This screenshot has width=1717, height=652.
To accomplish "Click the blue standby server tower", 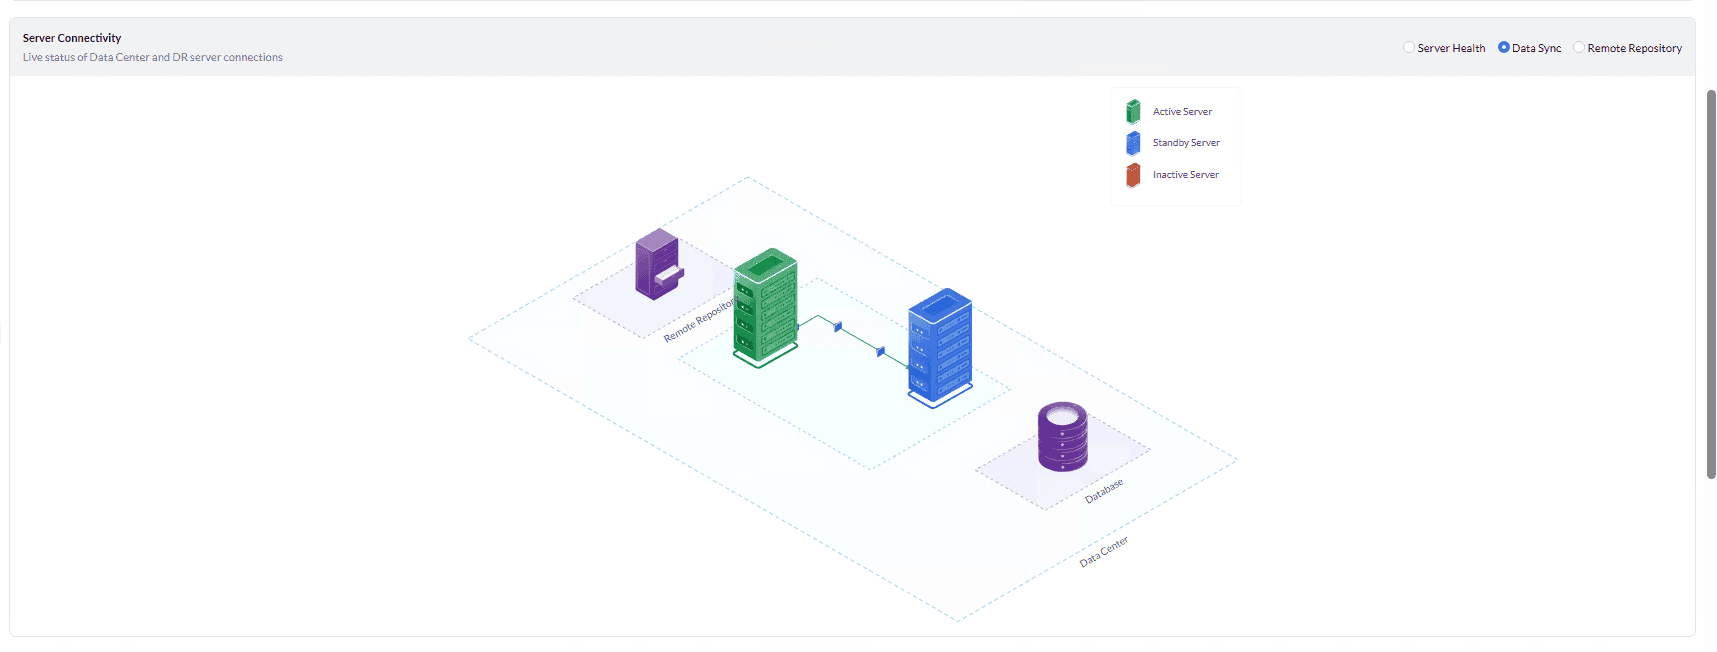I will pyautogui.click(x=940, y=348).
